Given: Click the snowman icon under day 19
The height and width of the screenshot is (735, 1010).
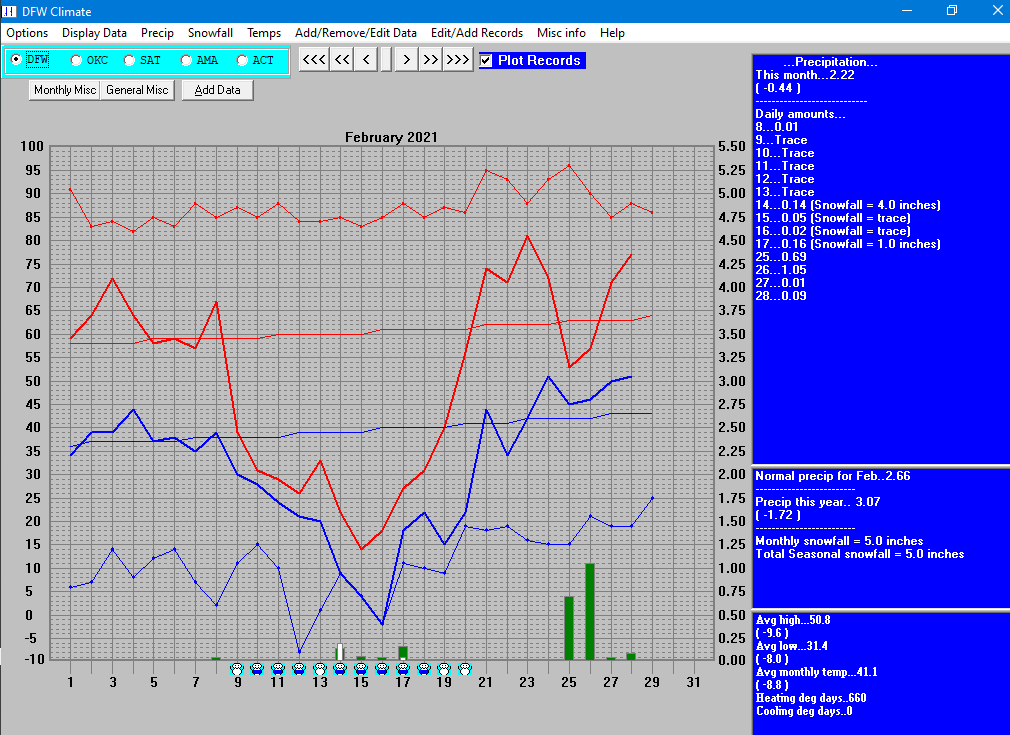Looking at the screenshot, I should tap(444, 669).
